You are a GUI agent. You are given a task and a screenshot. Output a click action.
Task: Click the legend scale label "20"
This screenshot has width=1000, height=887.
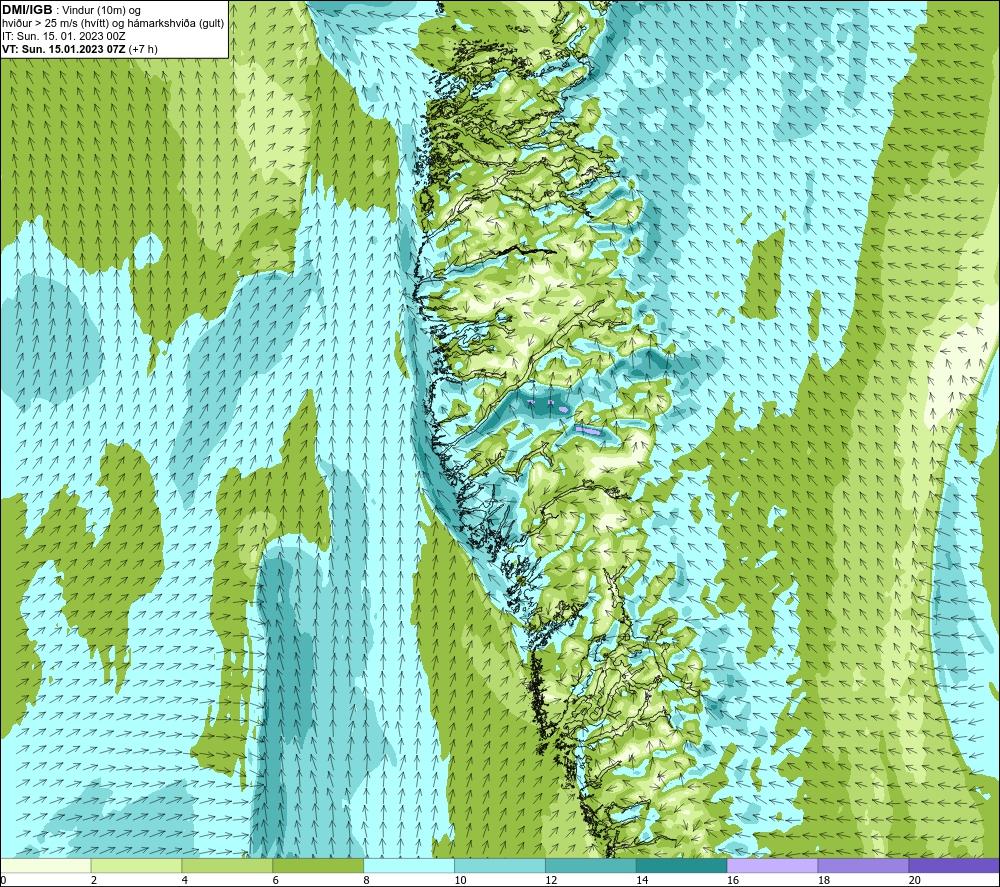click(914, 880)
